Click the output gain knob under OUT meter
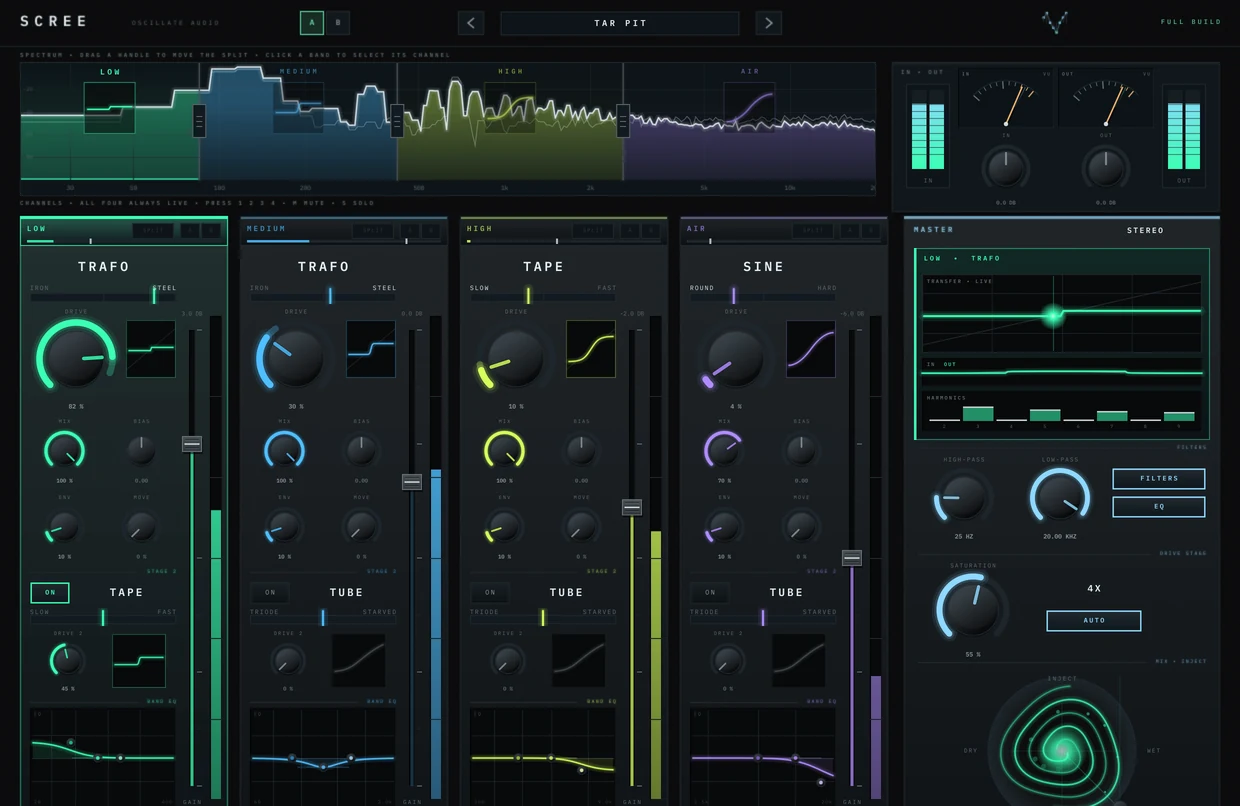 click(1105, 168)
